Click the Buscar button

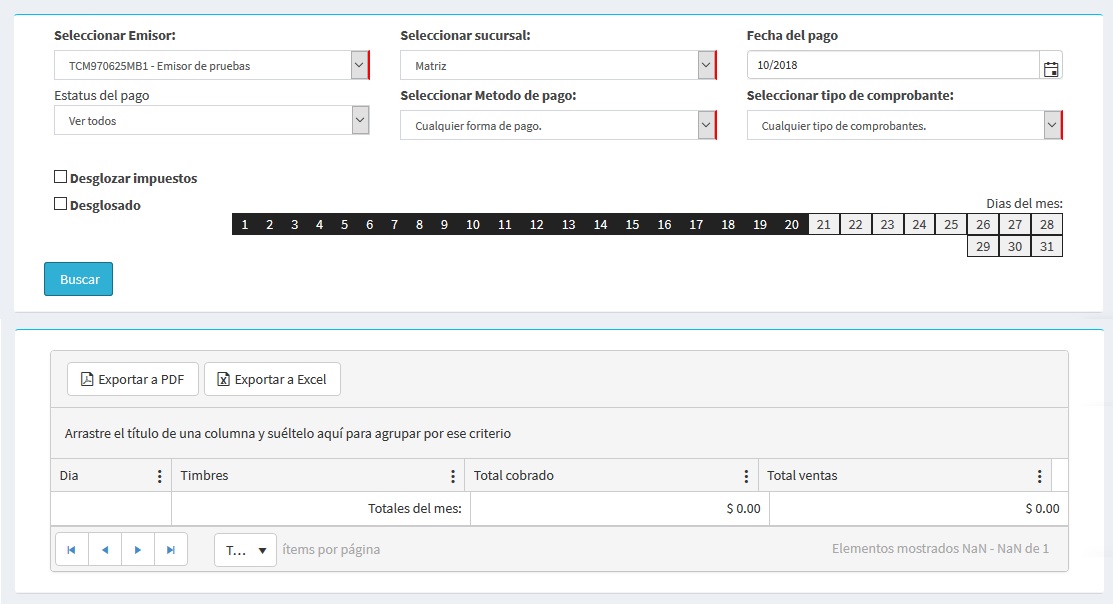(79, 279)
